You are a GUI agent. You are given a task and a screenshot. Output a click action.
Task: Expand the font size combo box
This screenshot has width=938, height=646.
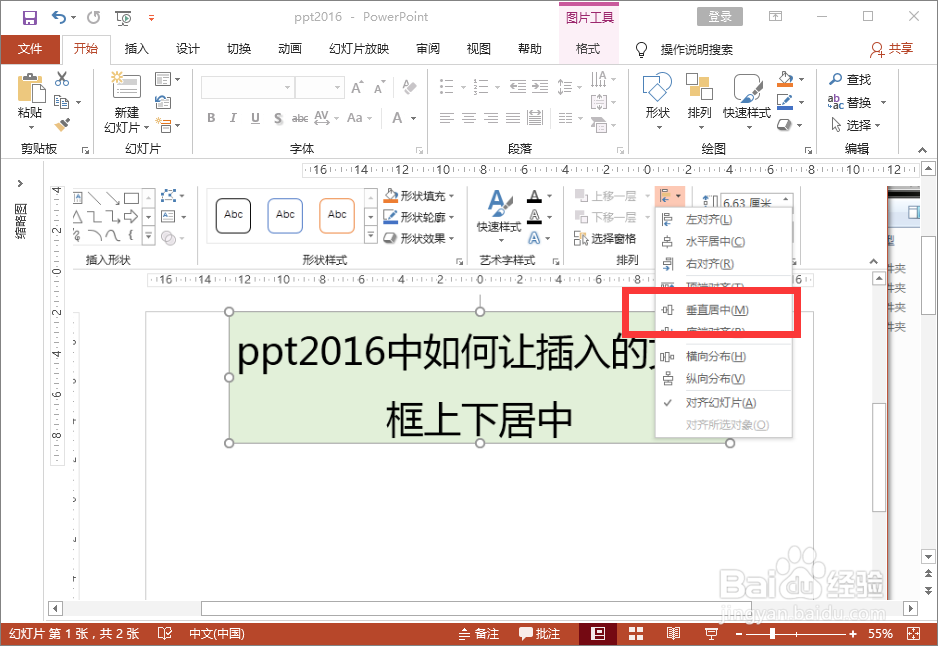tap(338, 87)
